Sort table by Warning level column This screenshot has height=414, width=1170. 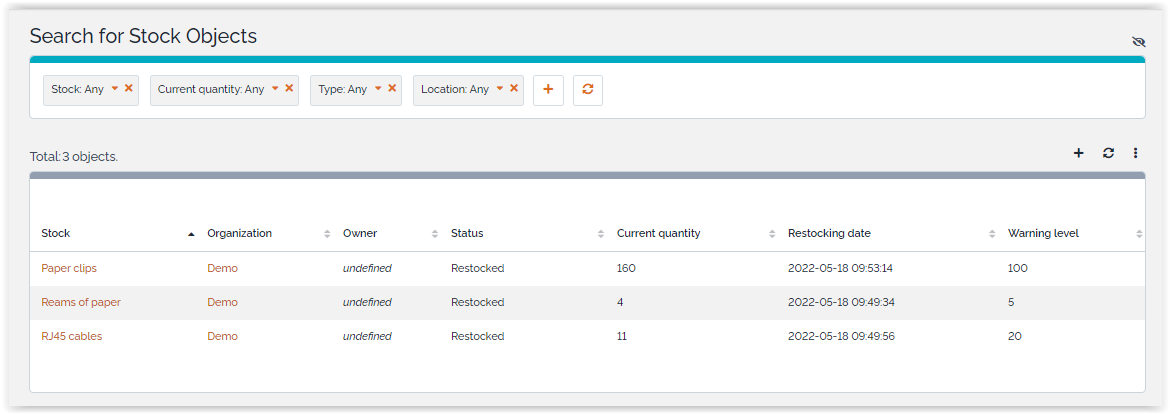point(1043,233)
